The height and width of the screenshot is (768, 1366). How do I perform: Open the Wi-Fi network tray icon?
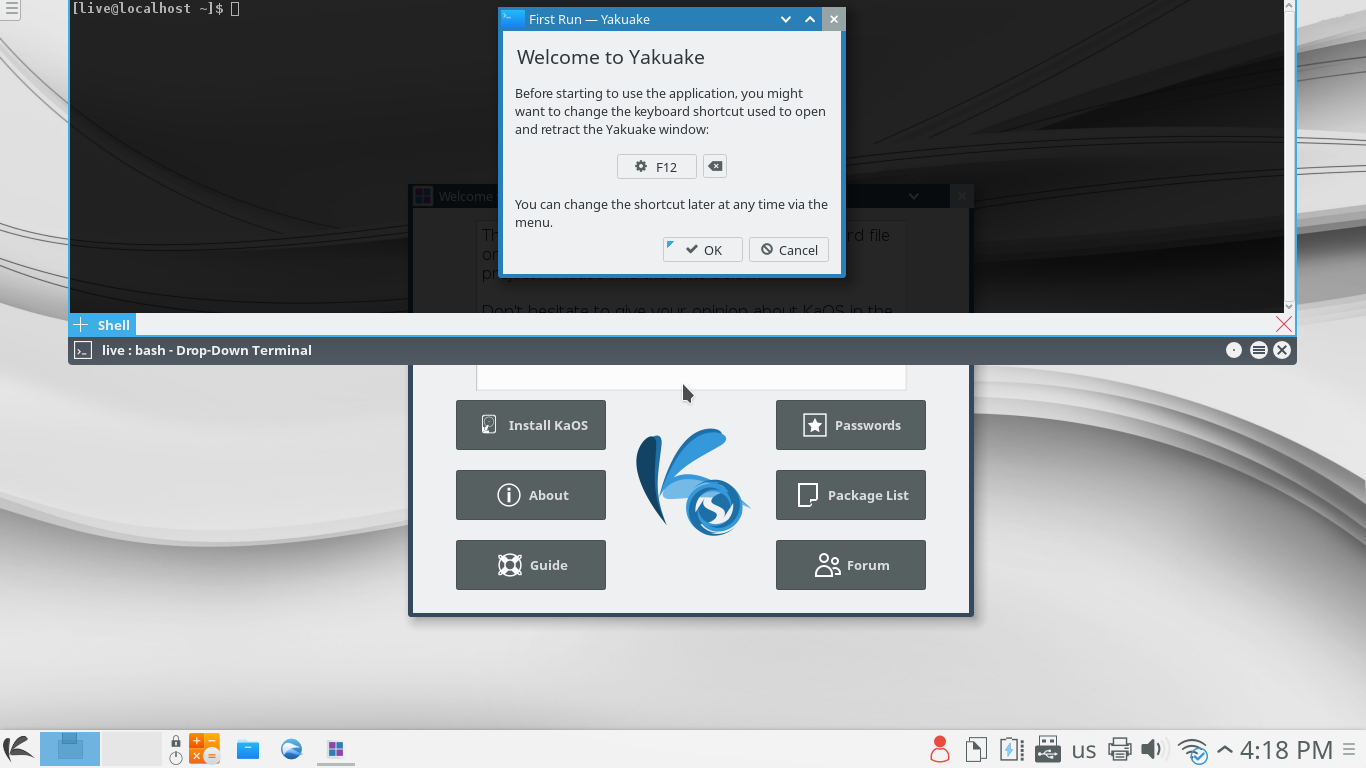coord(1192,750)
